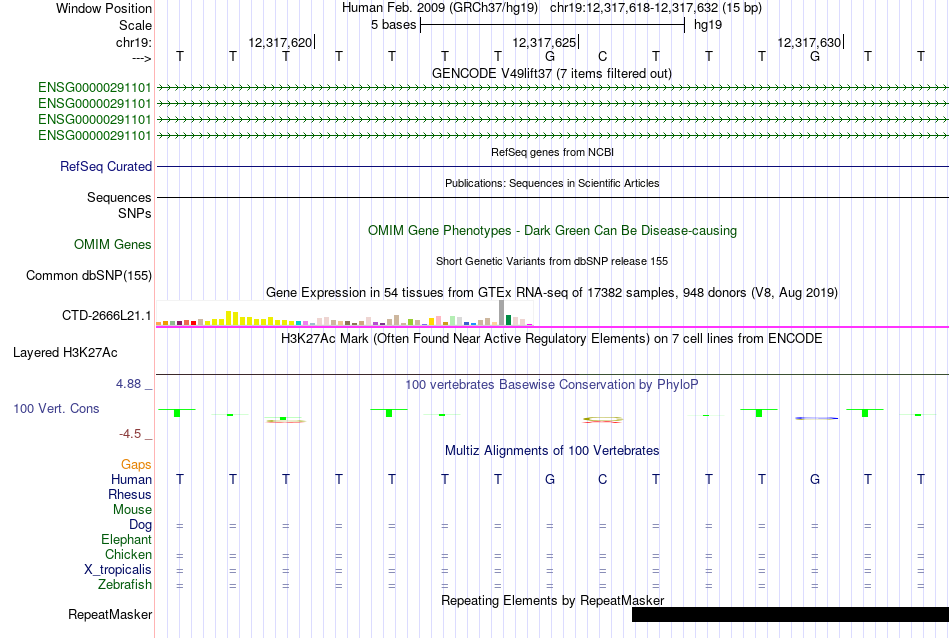The image size is (950, 638).
Task: Open Repeating Elements by RepeatMasker title
Action: point(552,600)
